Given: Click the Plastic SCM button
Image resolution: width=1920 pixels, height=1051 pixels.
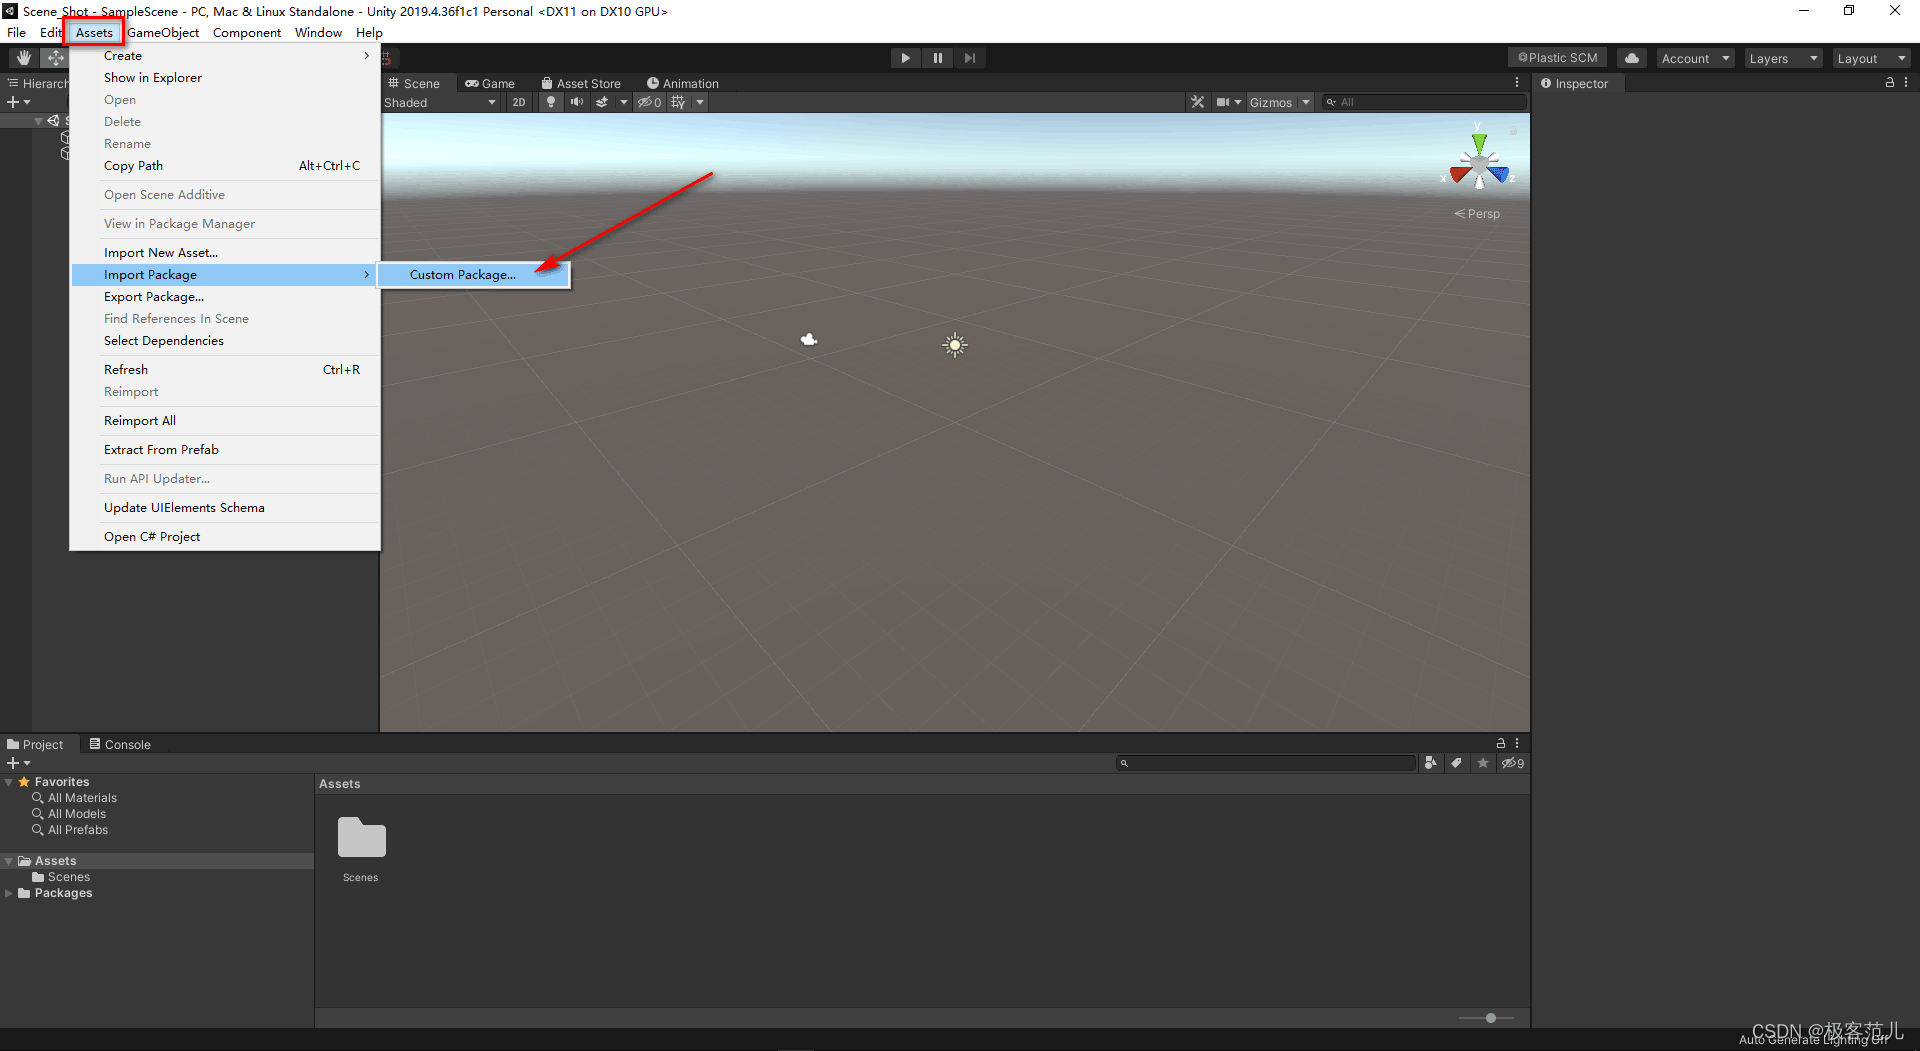Looking at the screenshot, I should click(1557, 58).
